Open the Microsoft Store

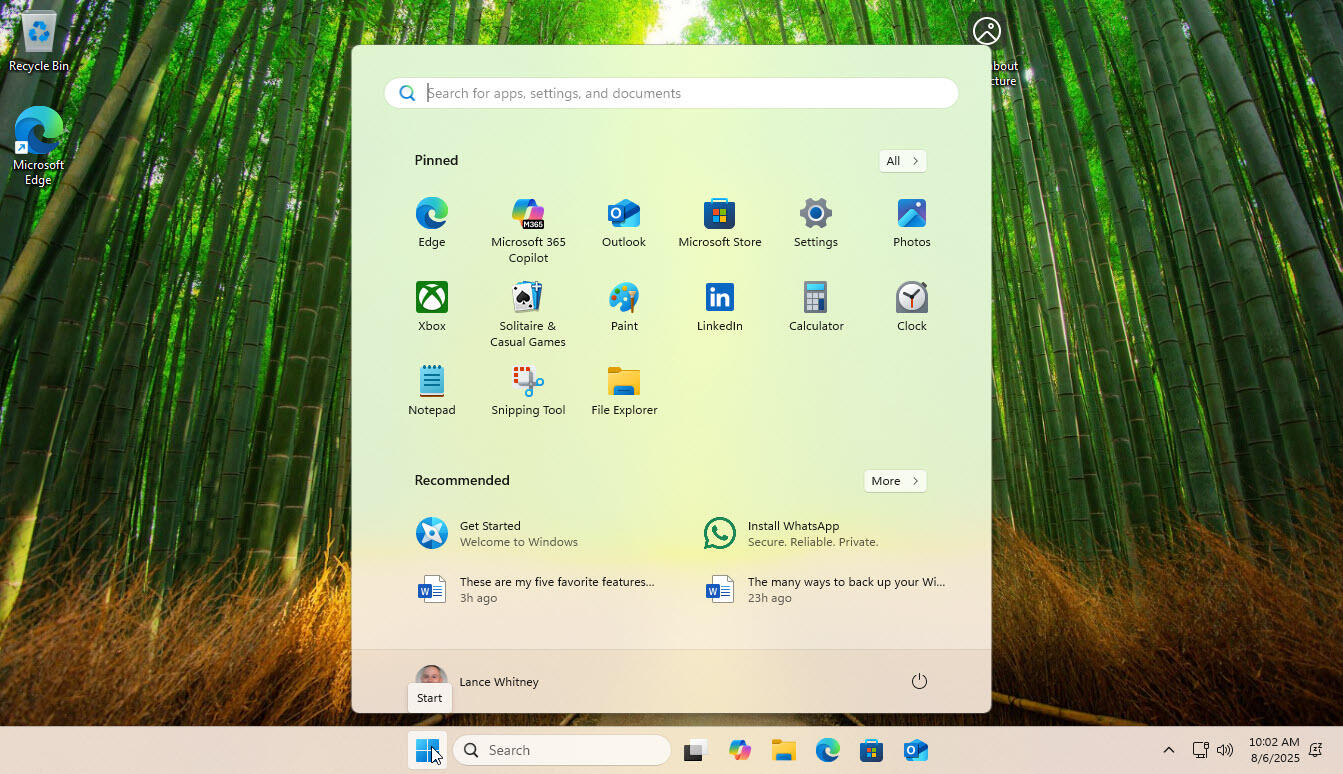coord(719,221)
